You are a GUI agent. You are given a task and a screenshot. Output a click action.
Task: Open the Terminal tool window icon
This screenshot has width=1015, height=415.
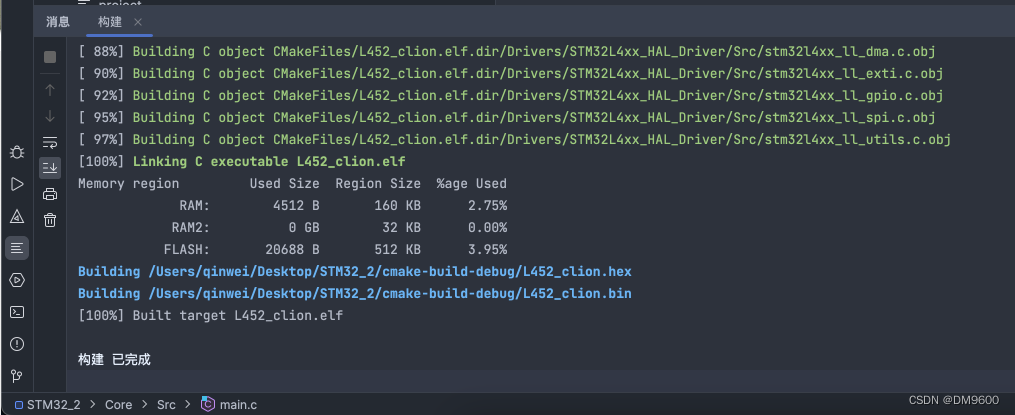click(17, 312)
